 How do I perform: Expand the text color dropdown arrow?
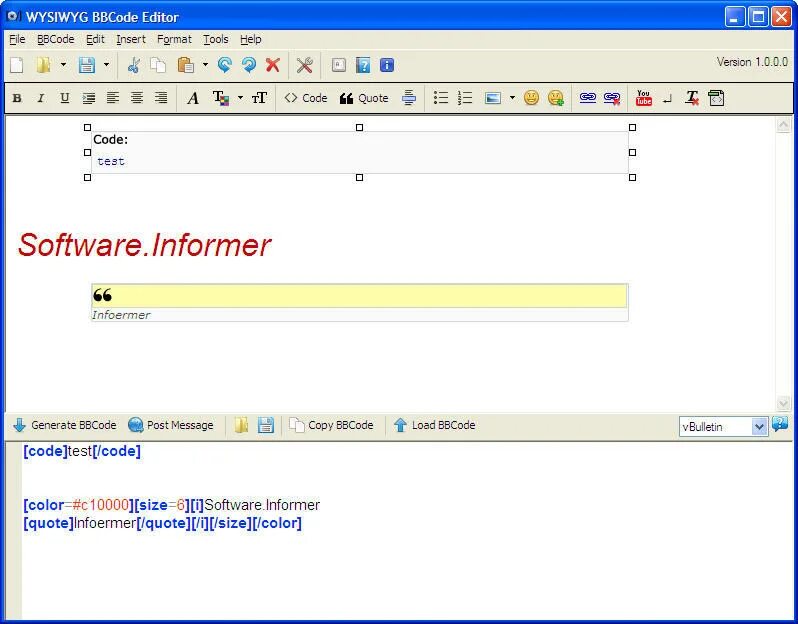click(240, 98)
